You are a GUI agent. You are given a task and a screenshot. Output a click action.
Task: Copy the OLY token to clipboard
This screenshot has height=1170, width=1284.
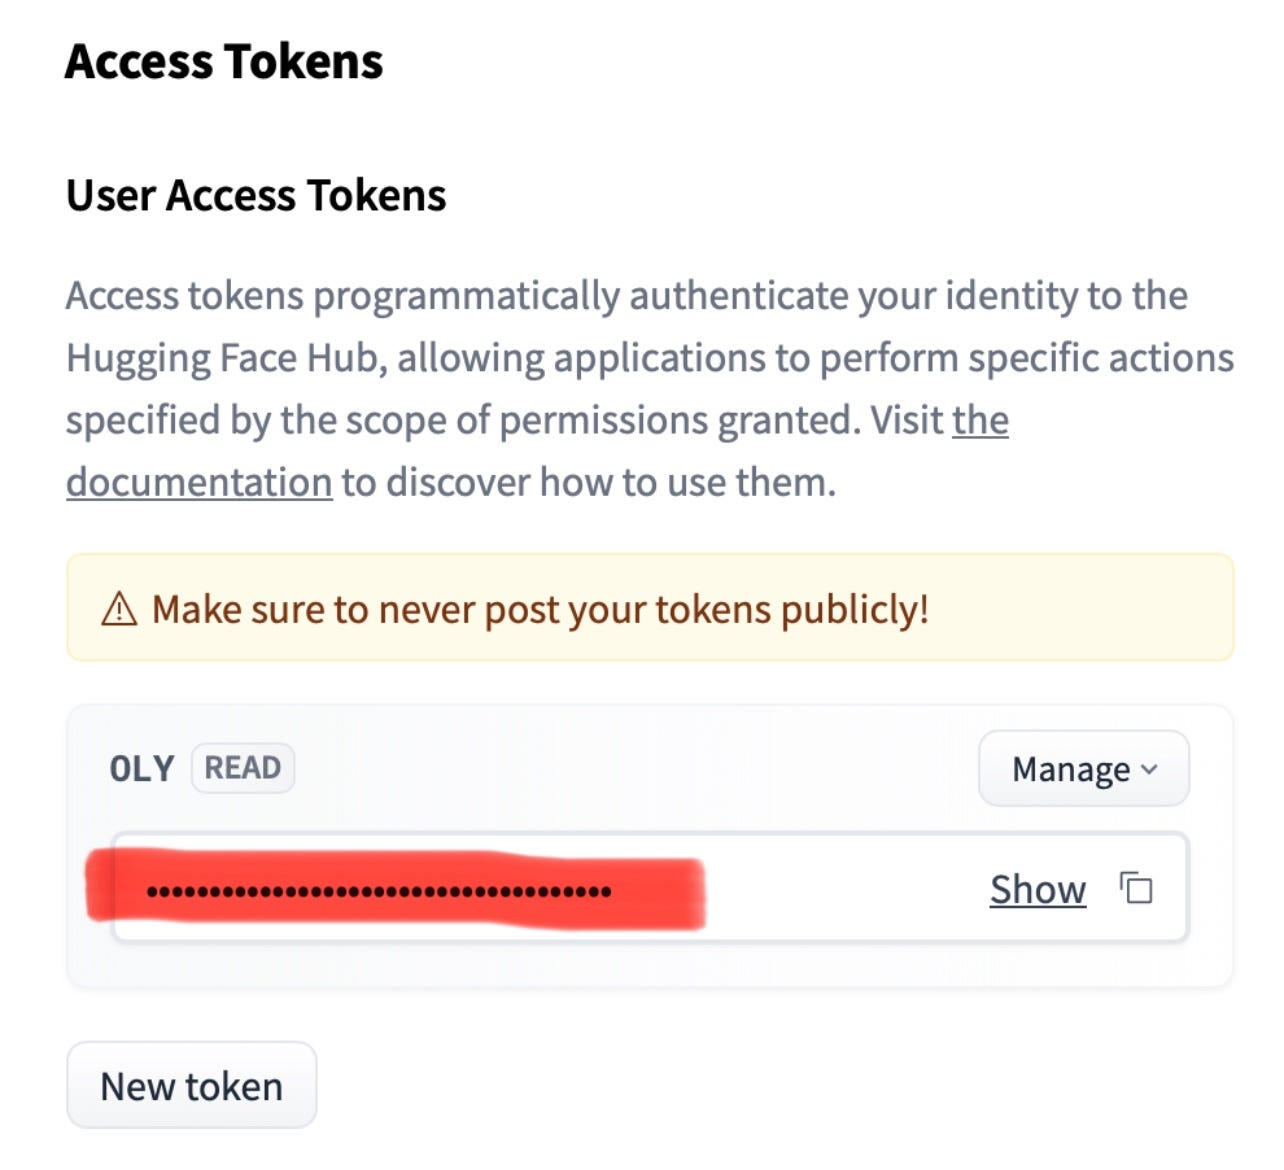(1136, 888)
